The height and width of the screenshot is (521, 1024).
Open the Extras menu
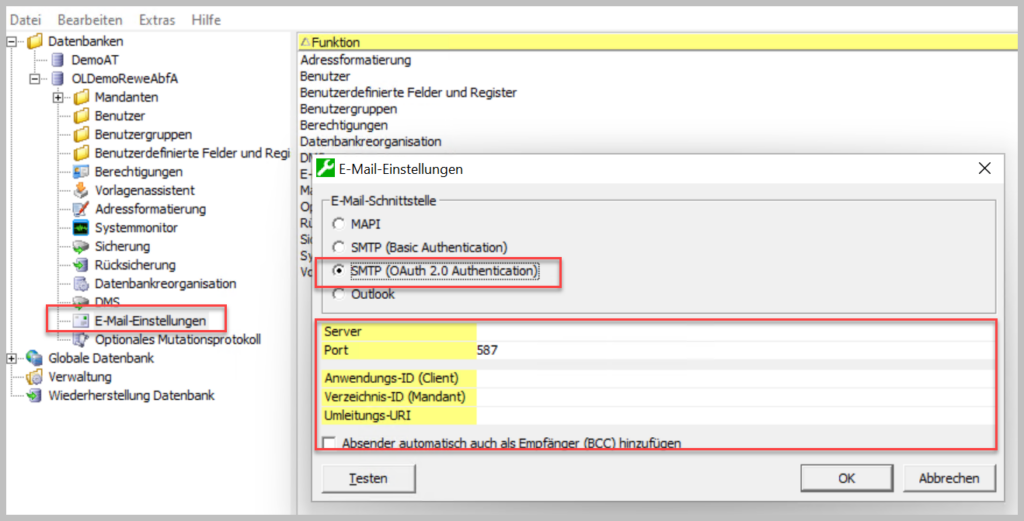[157, 20]
